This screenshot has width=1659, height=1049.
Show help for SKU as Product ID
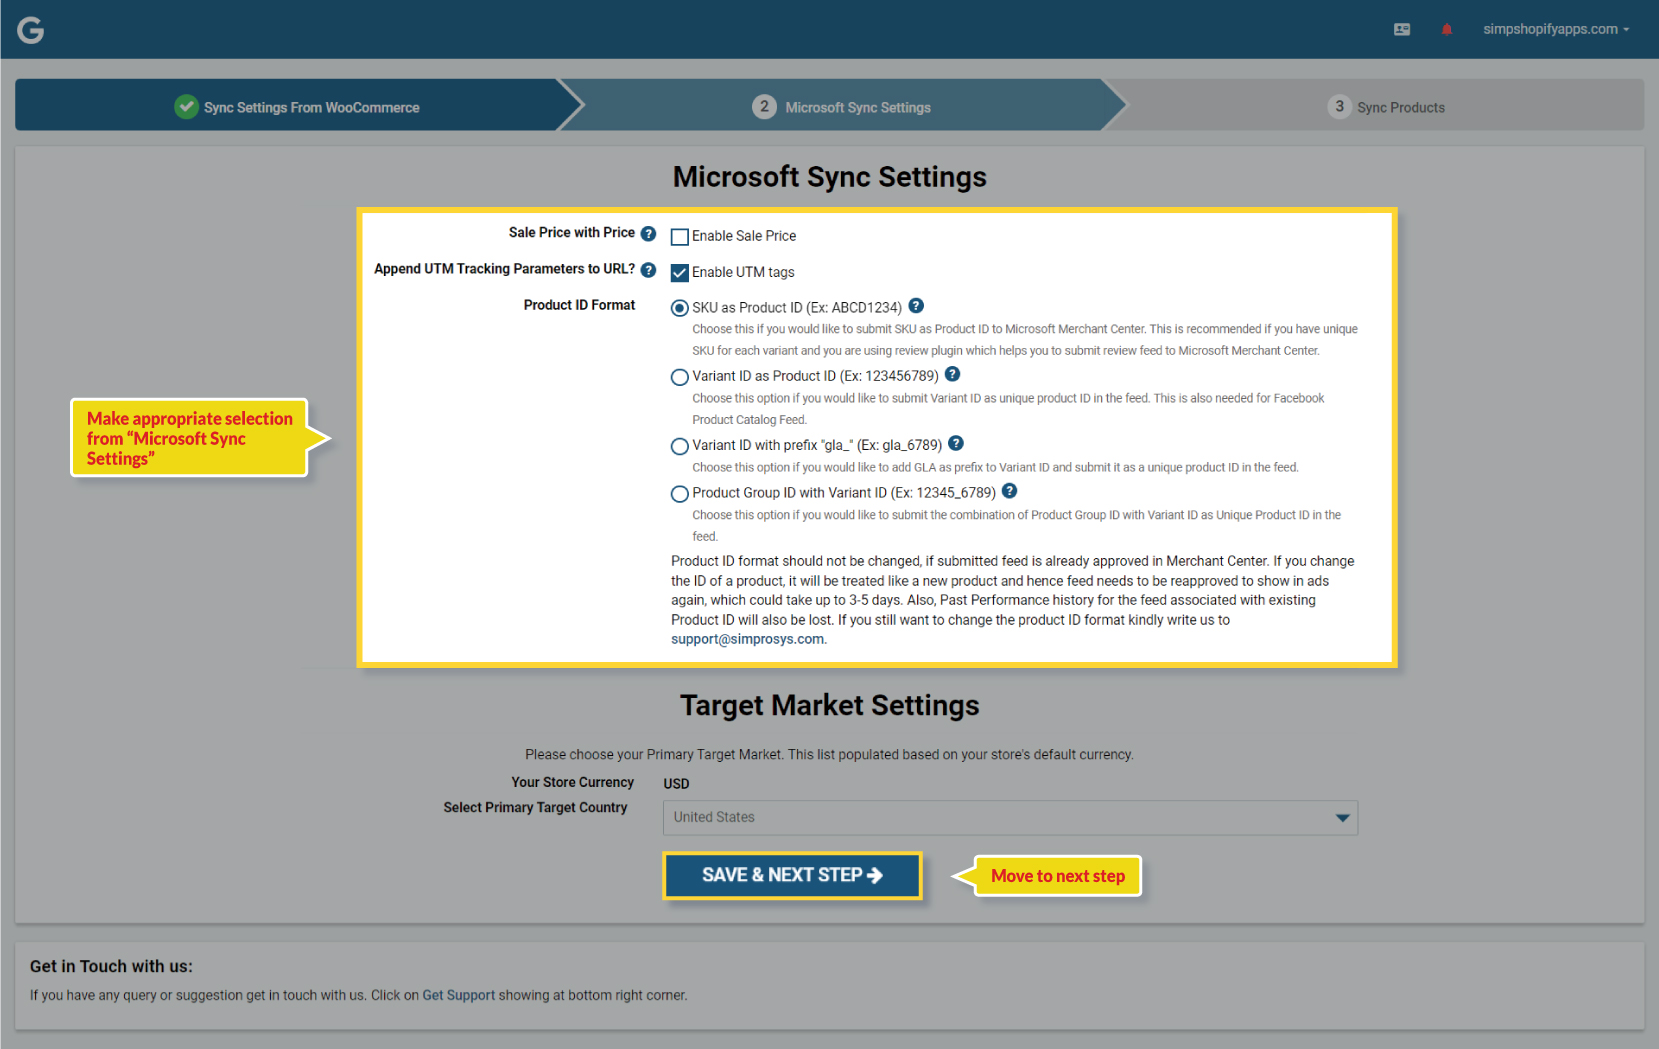pos(916,306)
